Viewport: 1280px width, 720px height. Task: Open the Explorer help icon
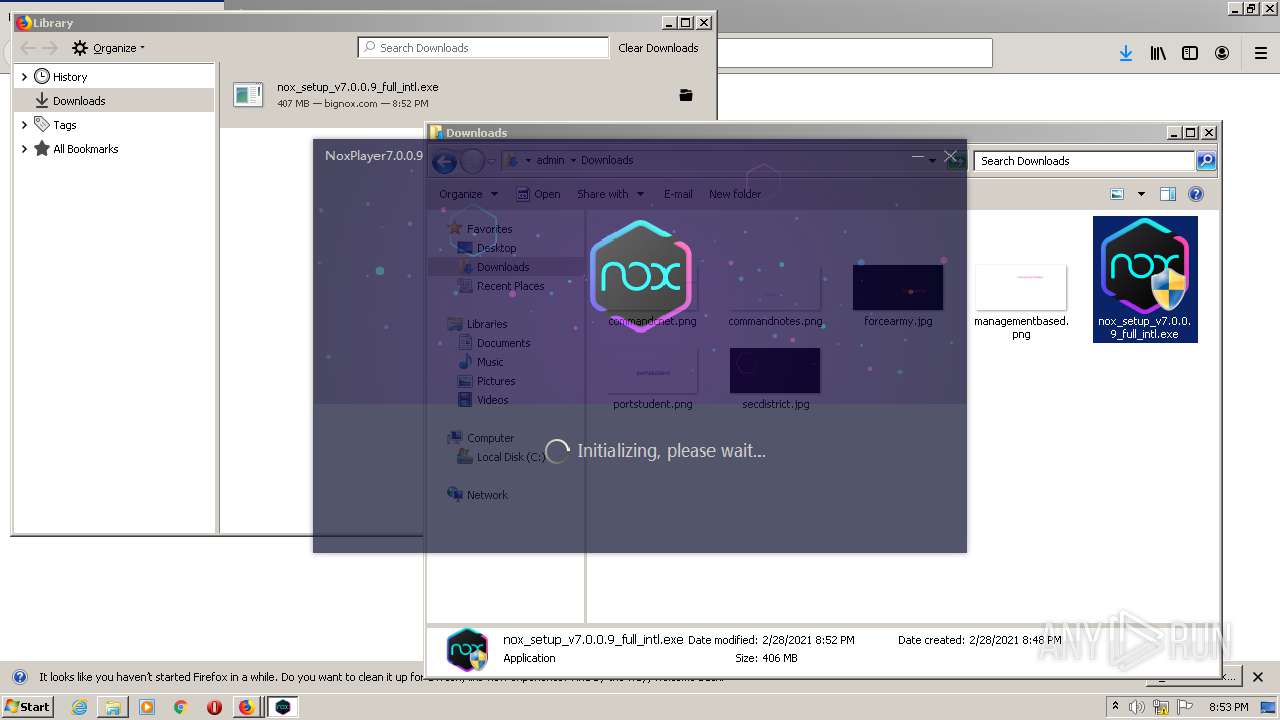(1196, 194)
